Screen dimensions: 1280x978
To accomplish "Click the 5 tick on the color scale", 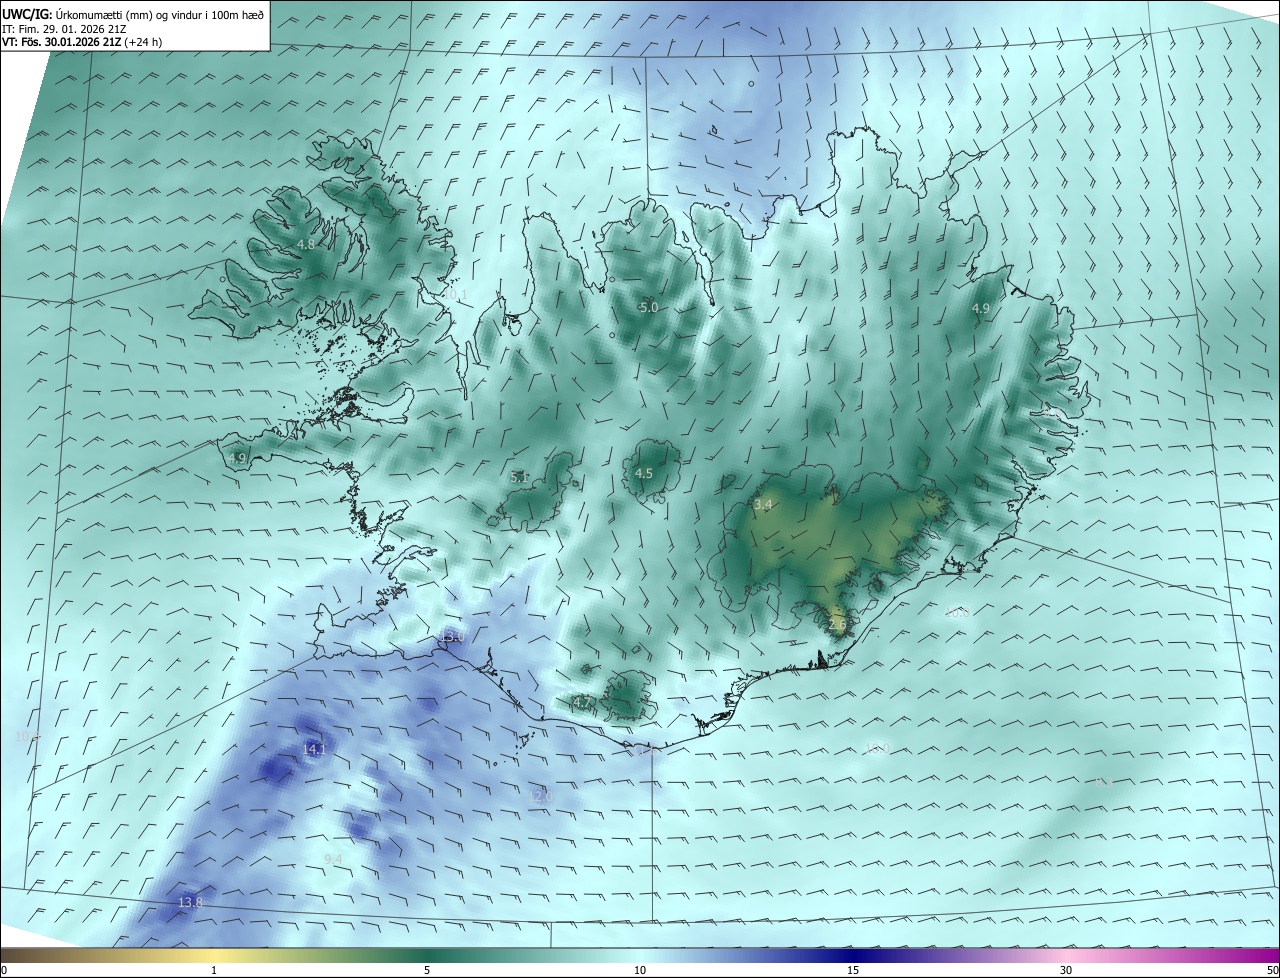I will point(427,970).
